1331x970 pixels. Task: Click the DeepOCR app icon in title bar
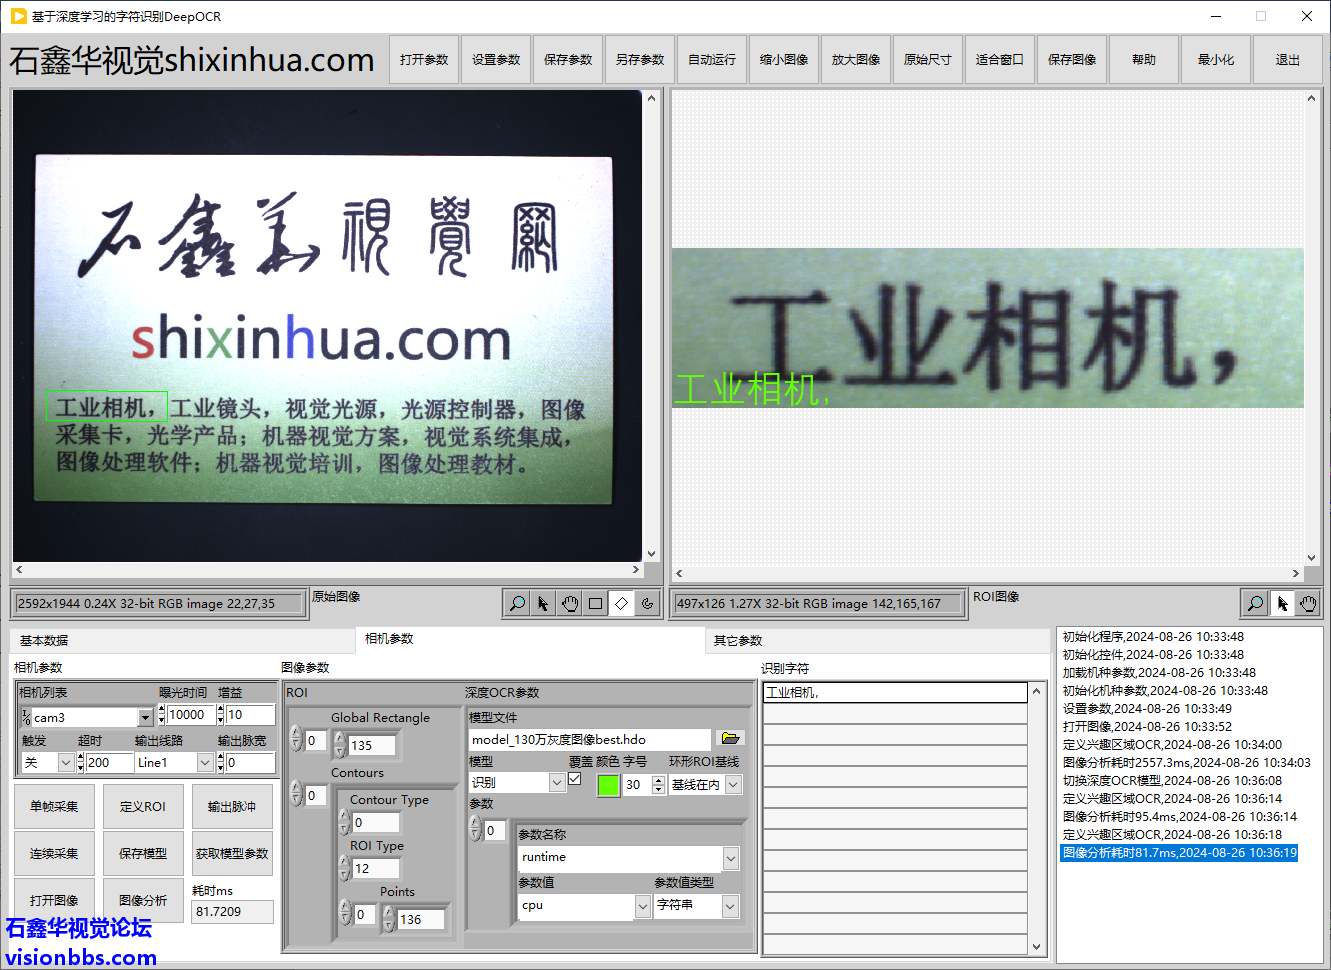click(18, 16)
